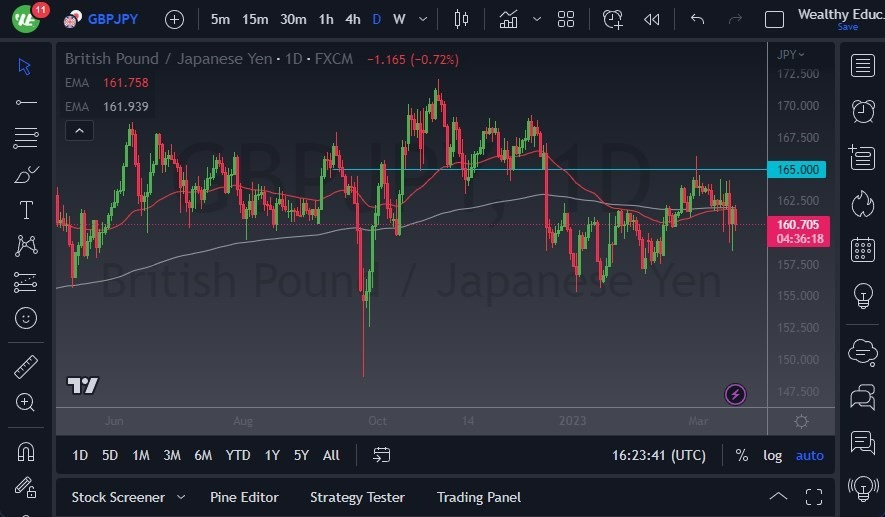885x517 pixels.
Task: Switch to the 30m timeframe
Action: point(293,20)
